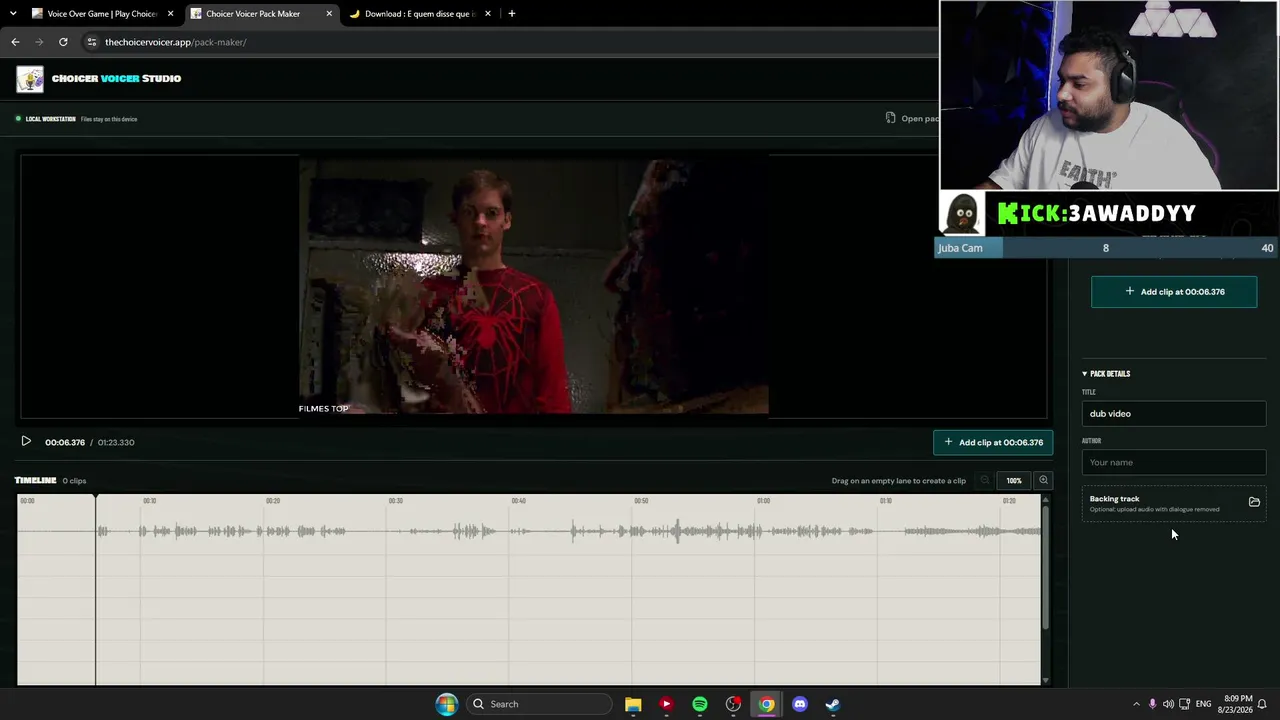Screen dimensions: 1280x720
Task: Switch to the Download tab
Action: click(418, 14)
